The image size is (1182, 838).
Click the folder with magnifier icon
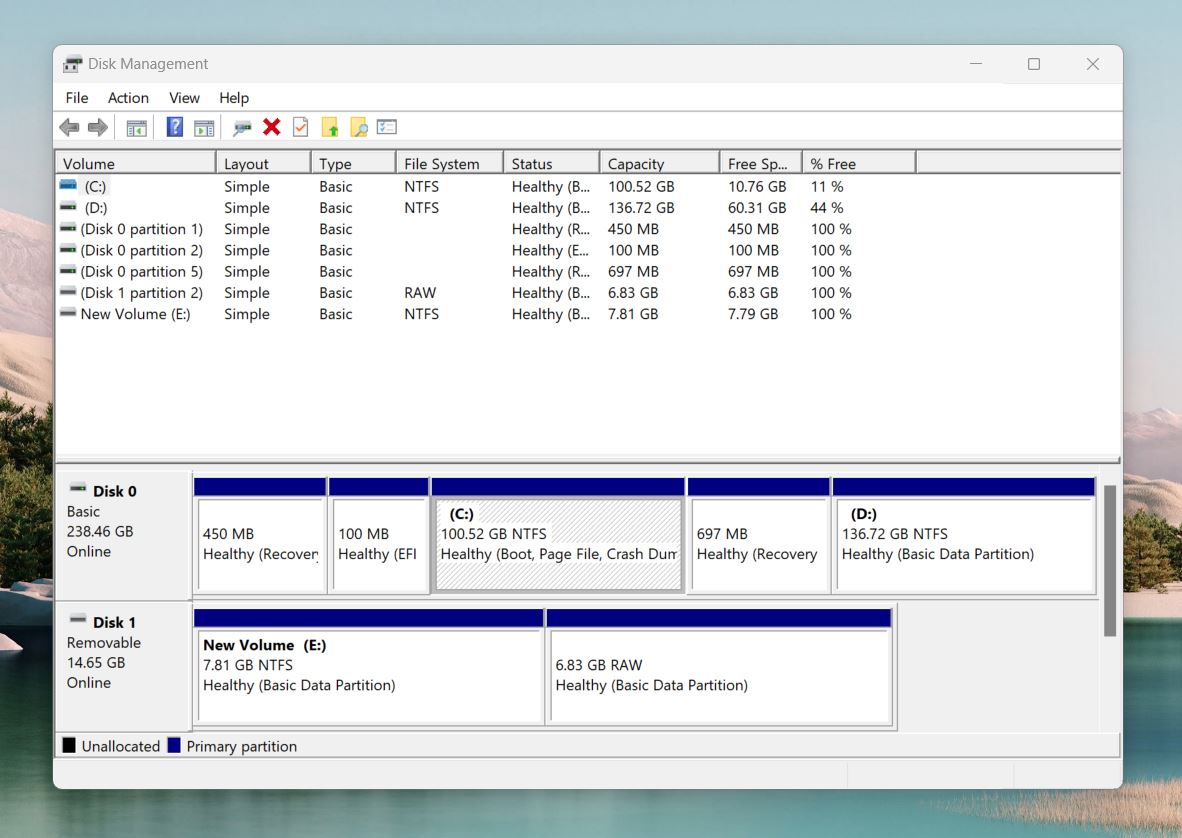pos(359,127)
